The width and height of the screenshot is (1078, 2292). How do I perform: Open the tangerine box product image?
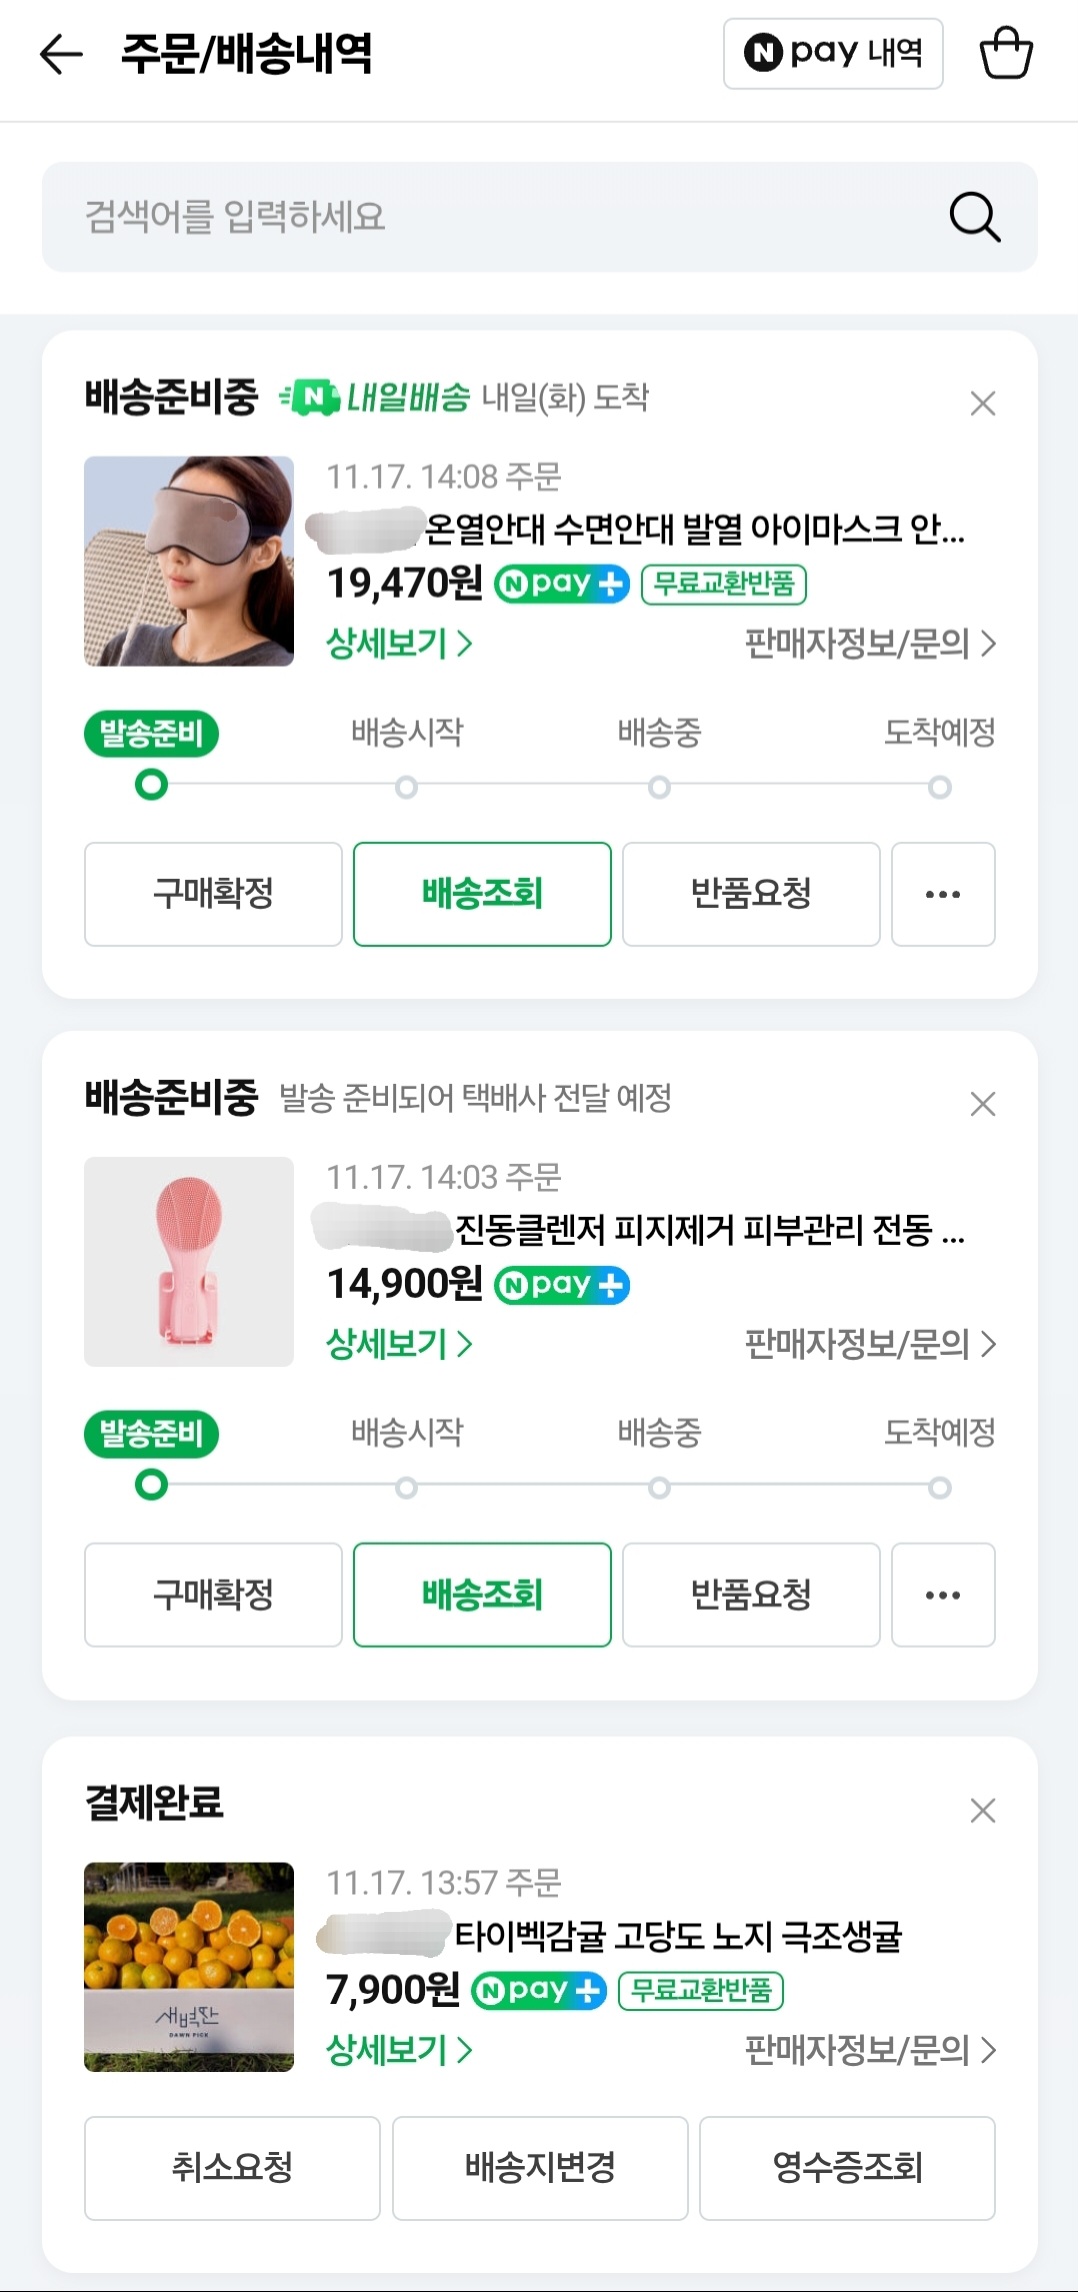[189, 1967]
